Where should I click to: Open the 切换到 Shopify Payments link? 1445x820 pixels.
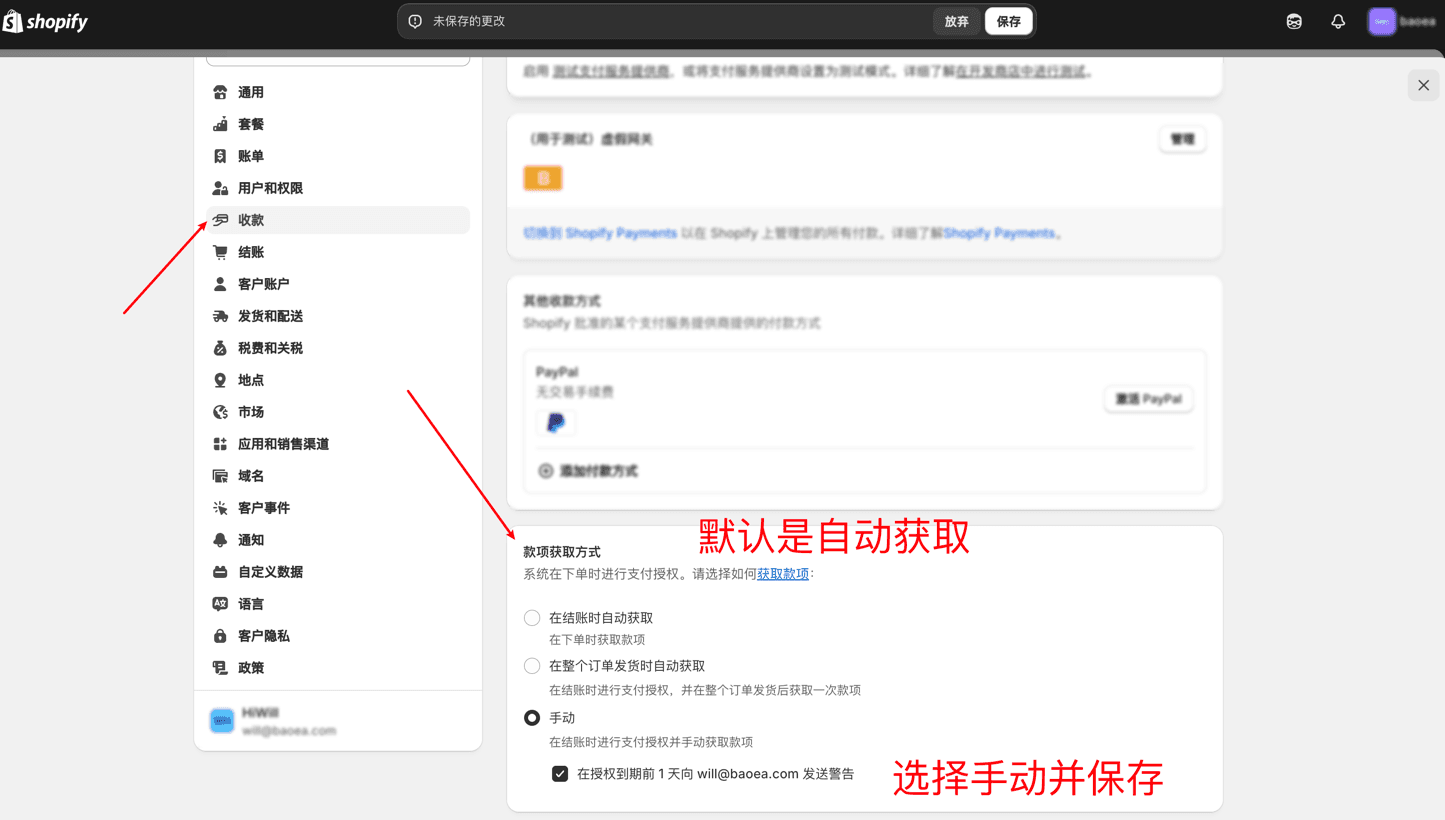click(600, 233)
